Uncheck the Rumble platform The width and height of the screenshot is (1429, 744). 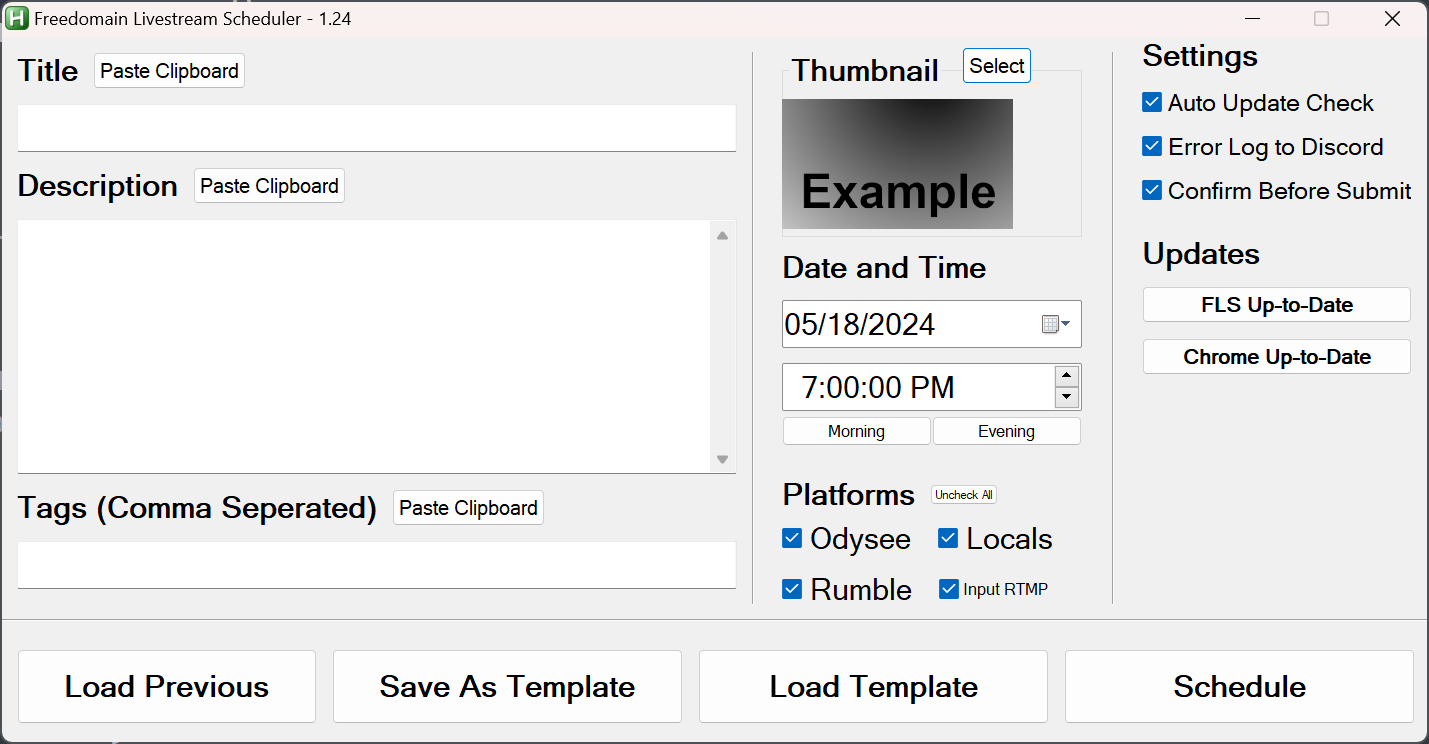pos(792,589)
